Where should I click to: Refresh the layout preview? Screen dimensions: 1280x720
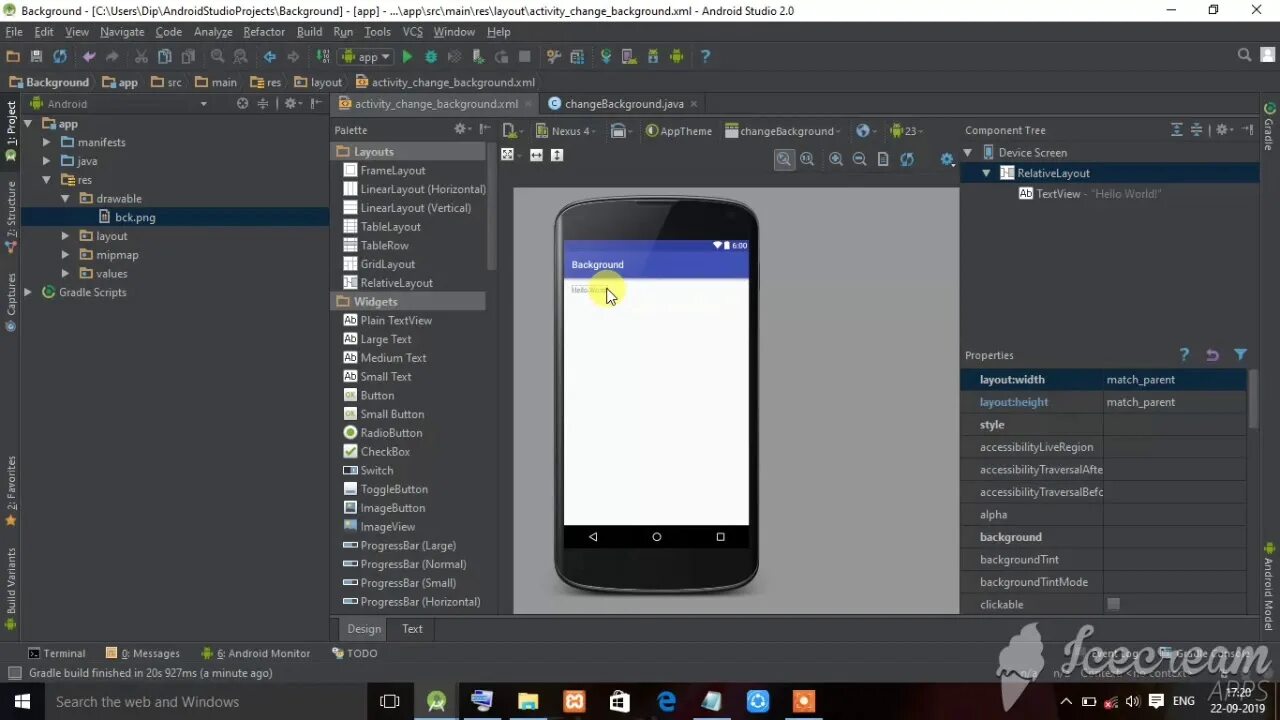coord(907,159)
